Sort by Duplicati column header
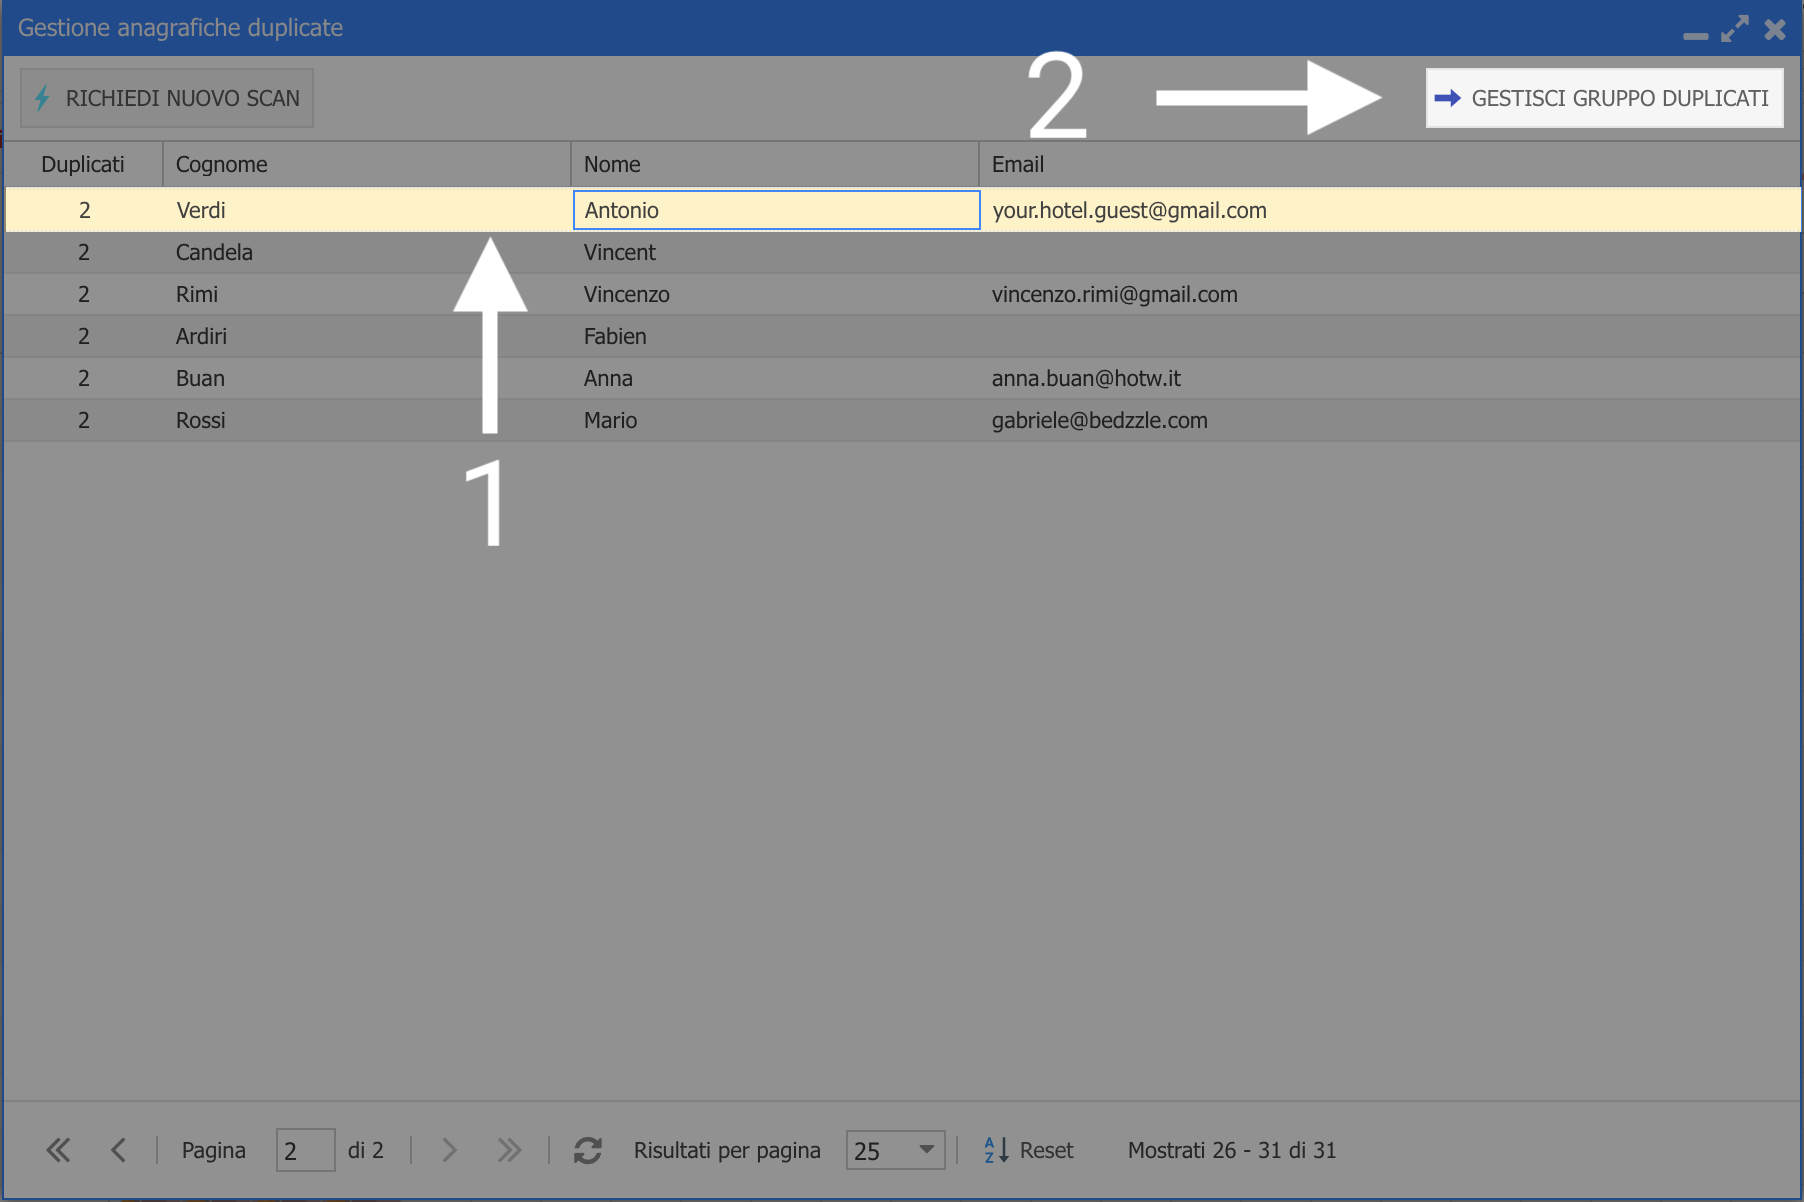The image size is (1804, 1202). [83, 164]
